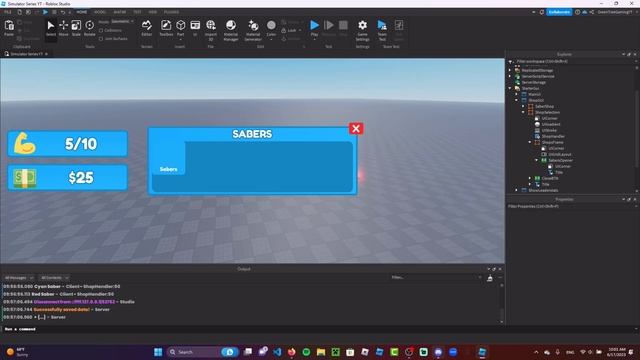Image resolution: width=640 pixels, height=360 pixels.
Task: Start a Team Test
Action: tap(382, 30)
